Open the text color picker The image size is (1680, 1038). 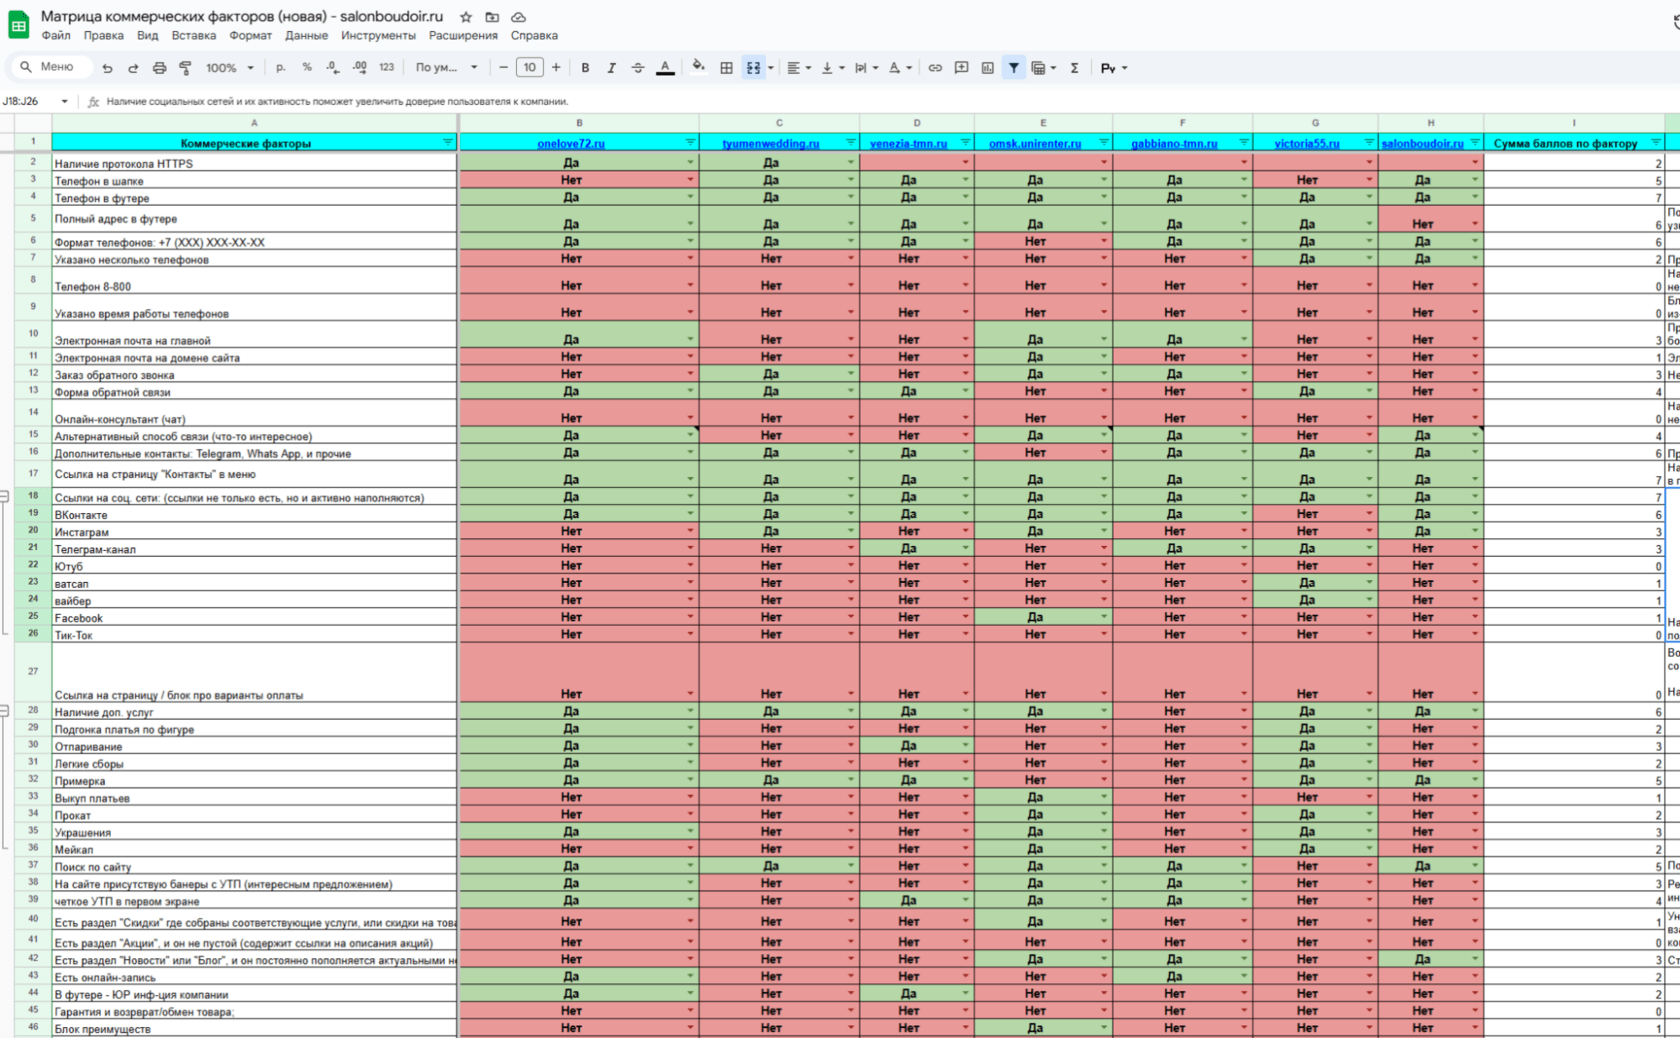coord(665,68)
